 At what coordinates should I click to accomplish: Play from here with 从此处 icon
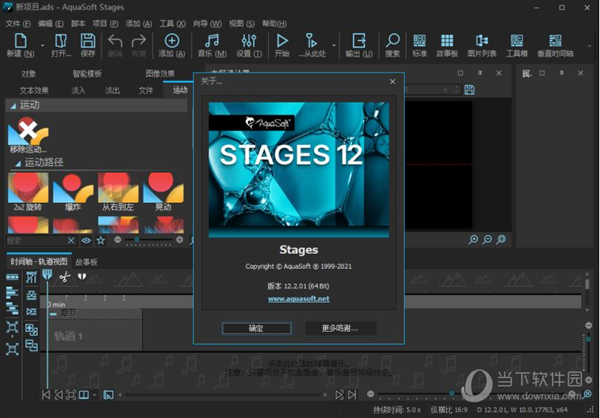(311, 41)
